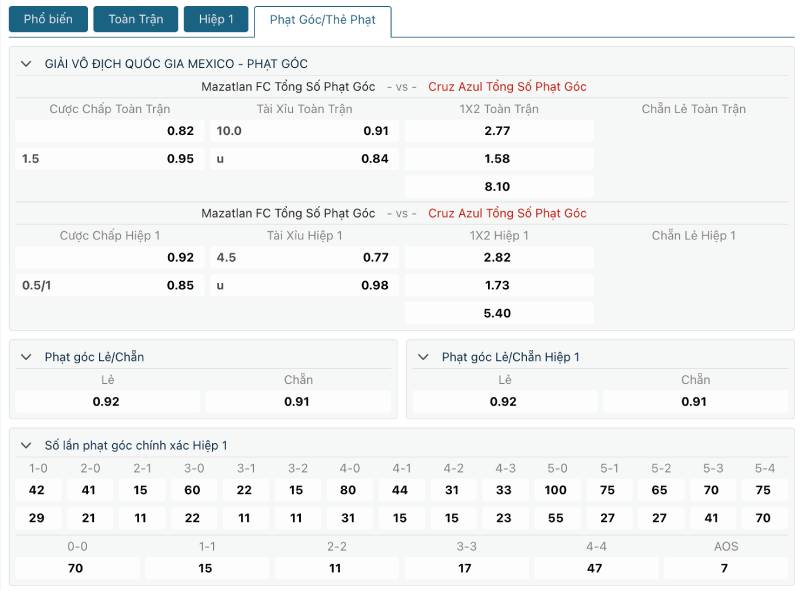
Task: Select the 8.10 draw odds in 1X2 Toàn Trận
Action: pyautogui.click(x=499, y=186)
